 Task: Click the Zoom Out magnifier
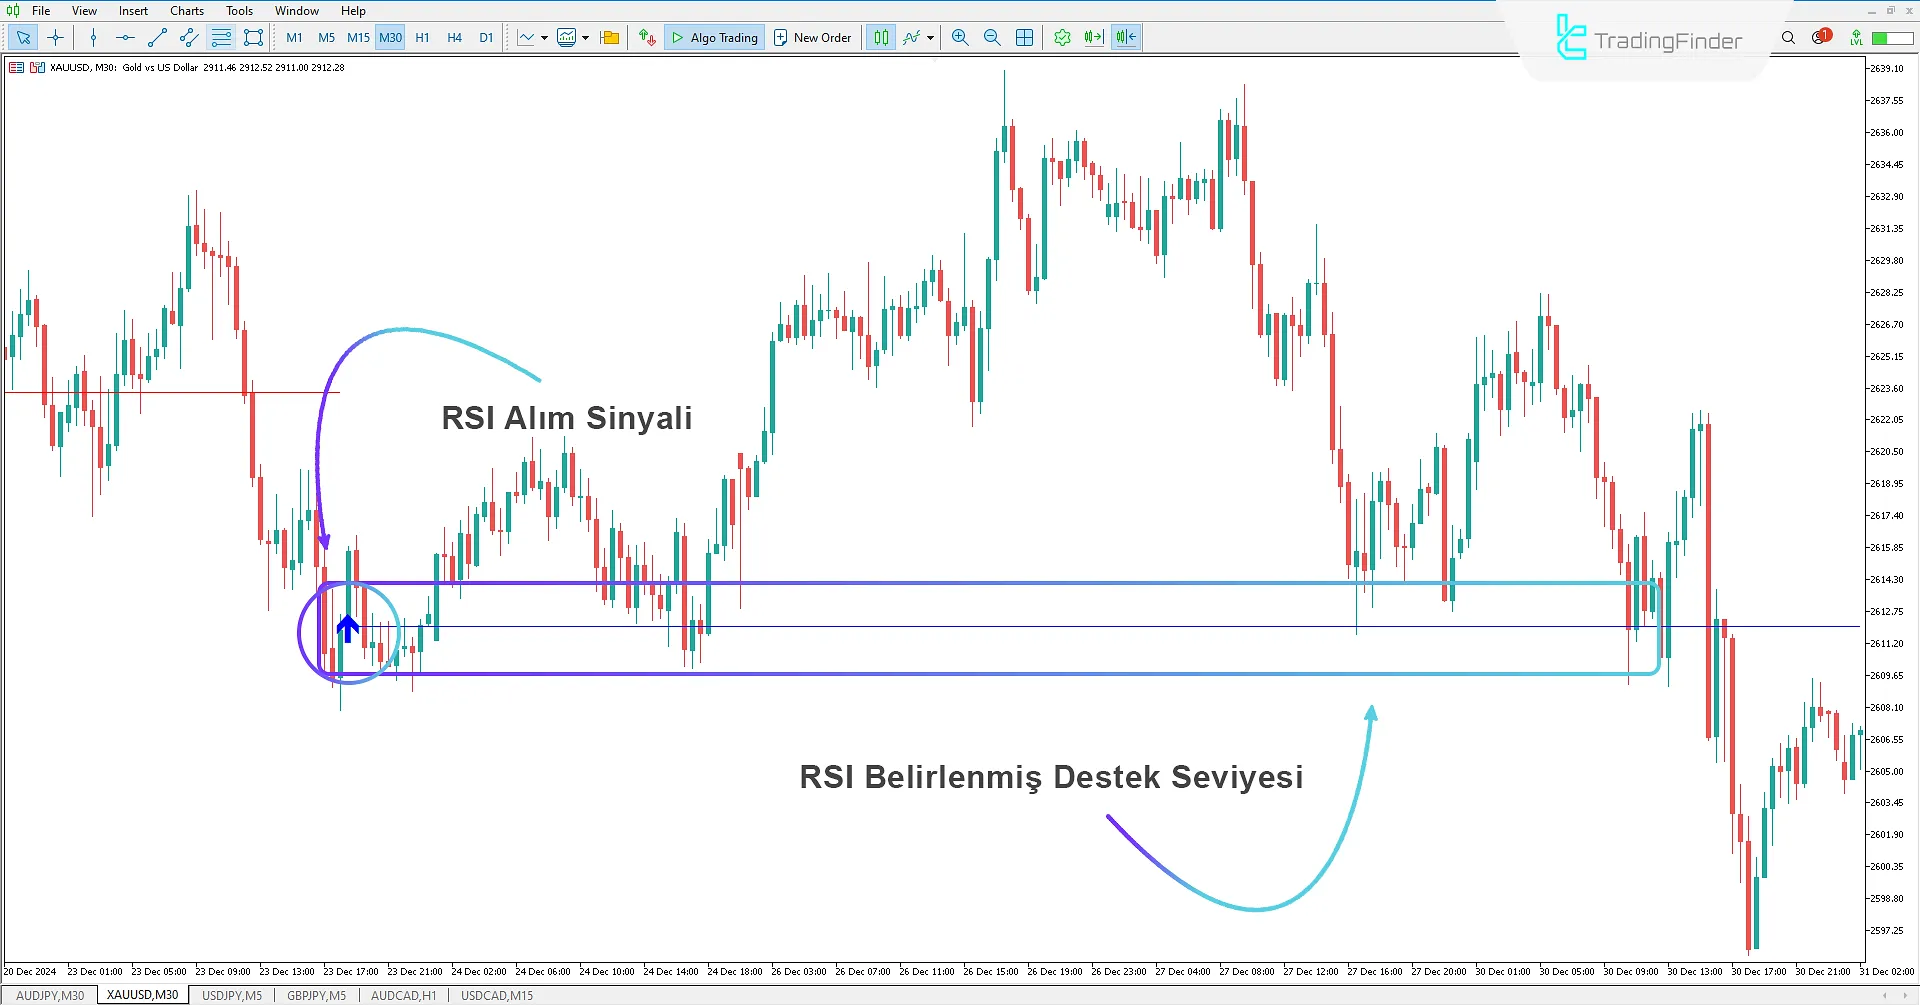(992, 37)
